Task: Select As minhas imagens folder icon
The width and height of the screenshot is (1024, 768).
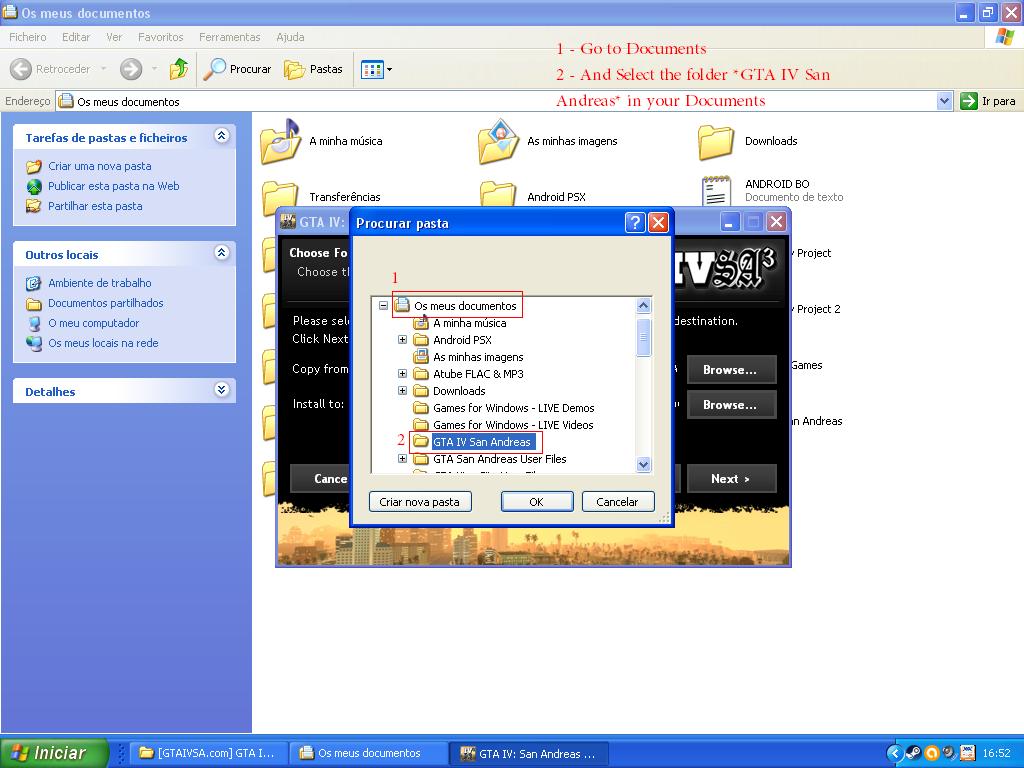Action: (498, 141)
